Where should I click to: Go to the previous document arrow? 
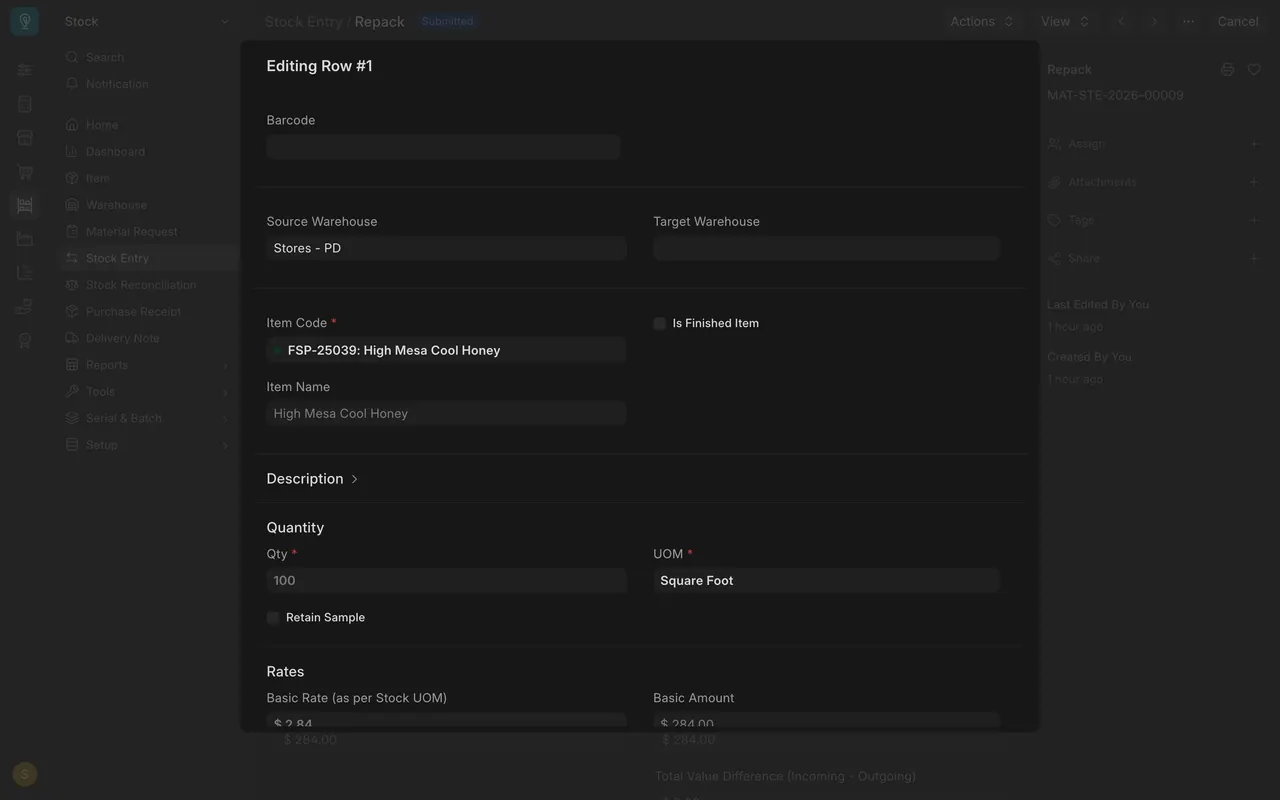tap(1121, 21)
